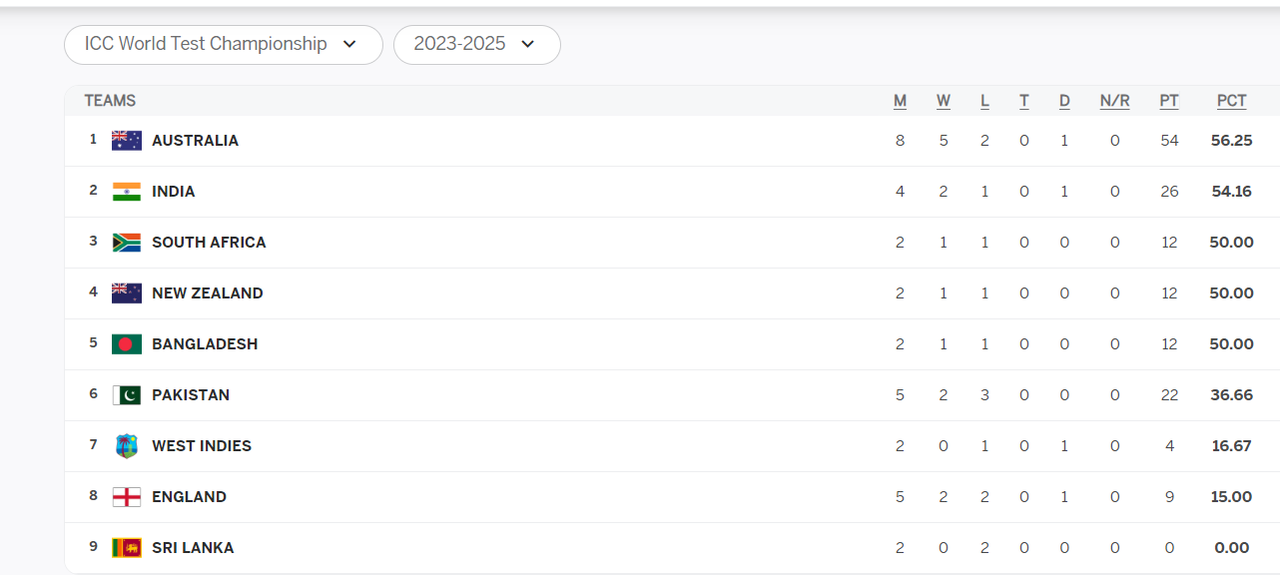
Task: Click New Zealand's points value 12
Action: pos(1170,294)
